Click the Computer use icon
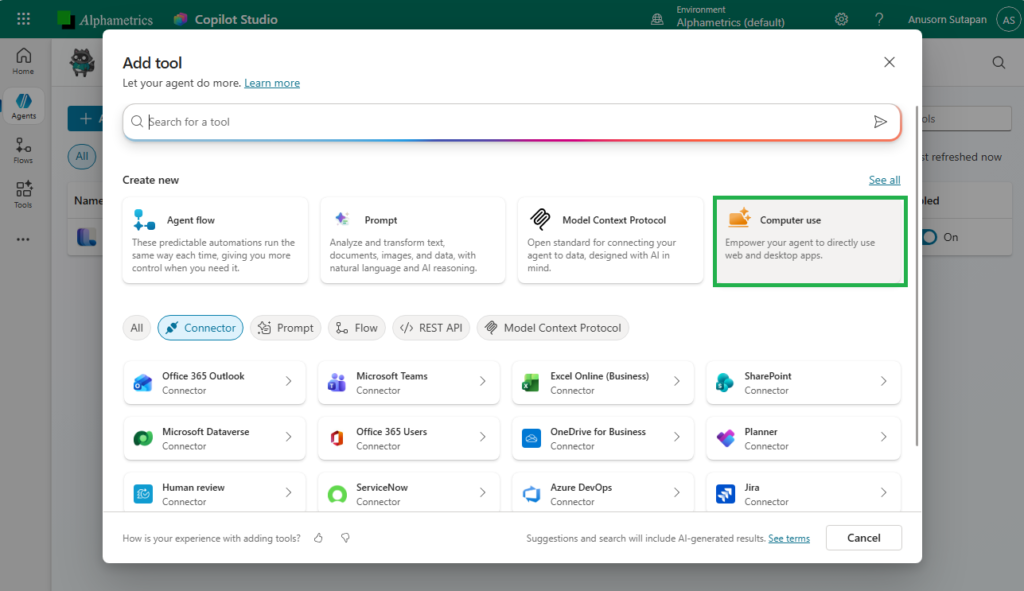This screenshot has width=1024, height=591. (739, 218)
